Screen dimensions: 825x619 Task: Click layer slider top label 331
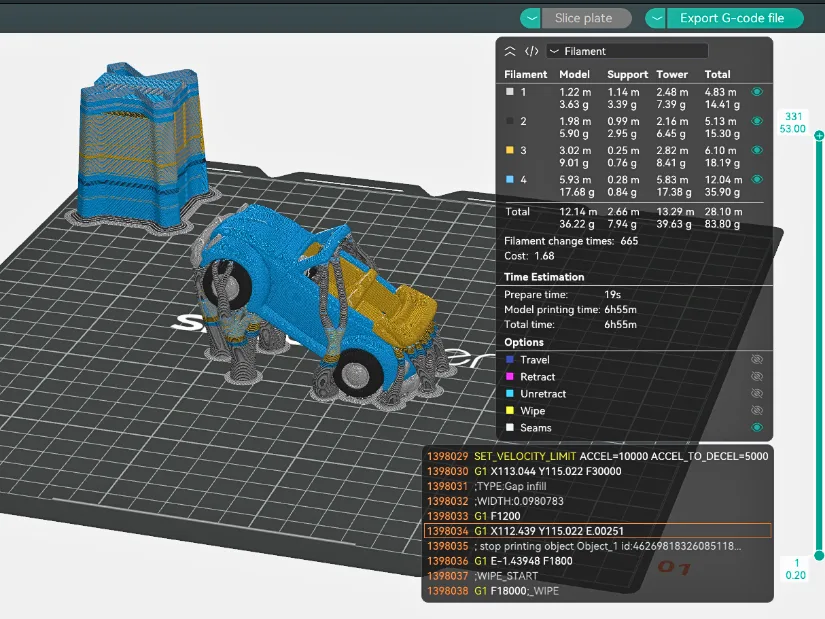click(x=793, y=116)
